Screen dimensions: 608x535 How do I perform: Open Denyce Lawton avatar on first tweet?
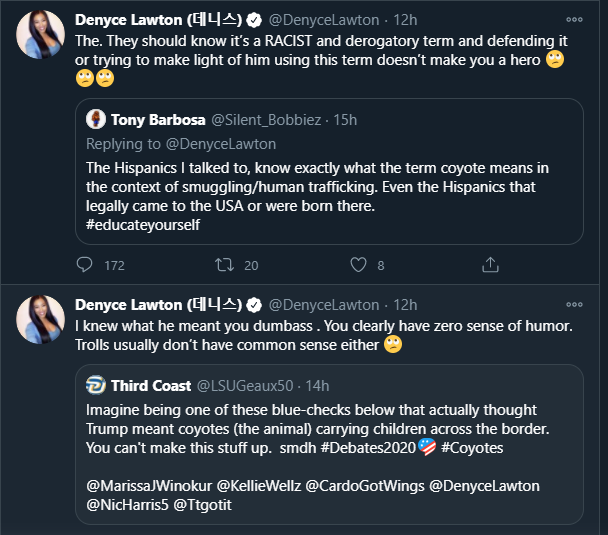click(40, 35)
